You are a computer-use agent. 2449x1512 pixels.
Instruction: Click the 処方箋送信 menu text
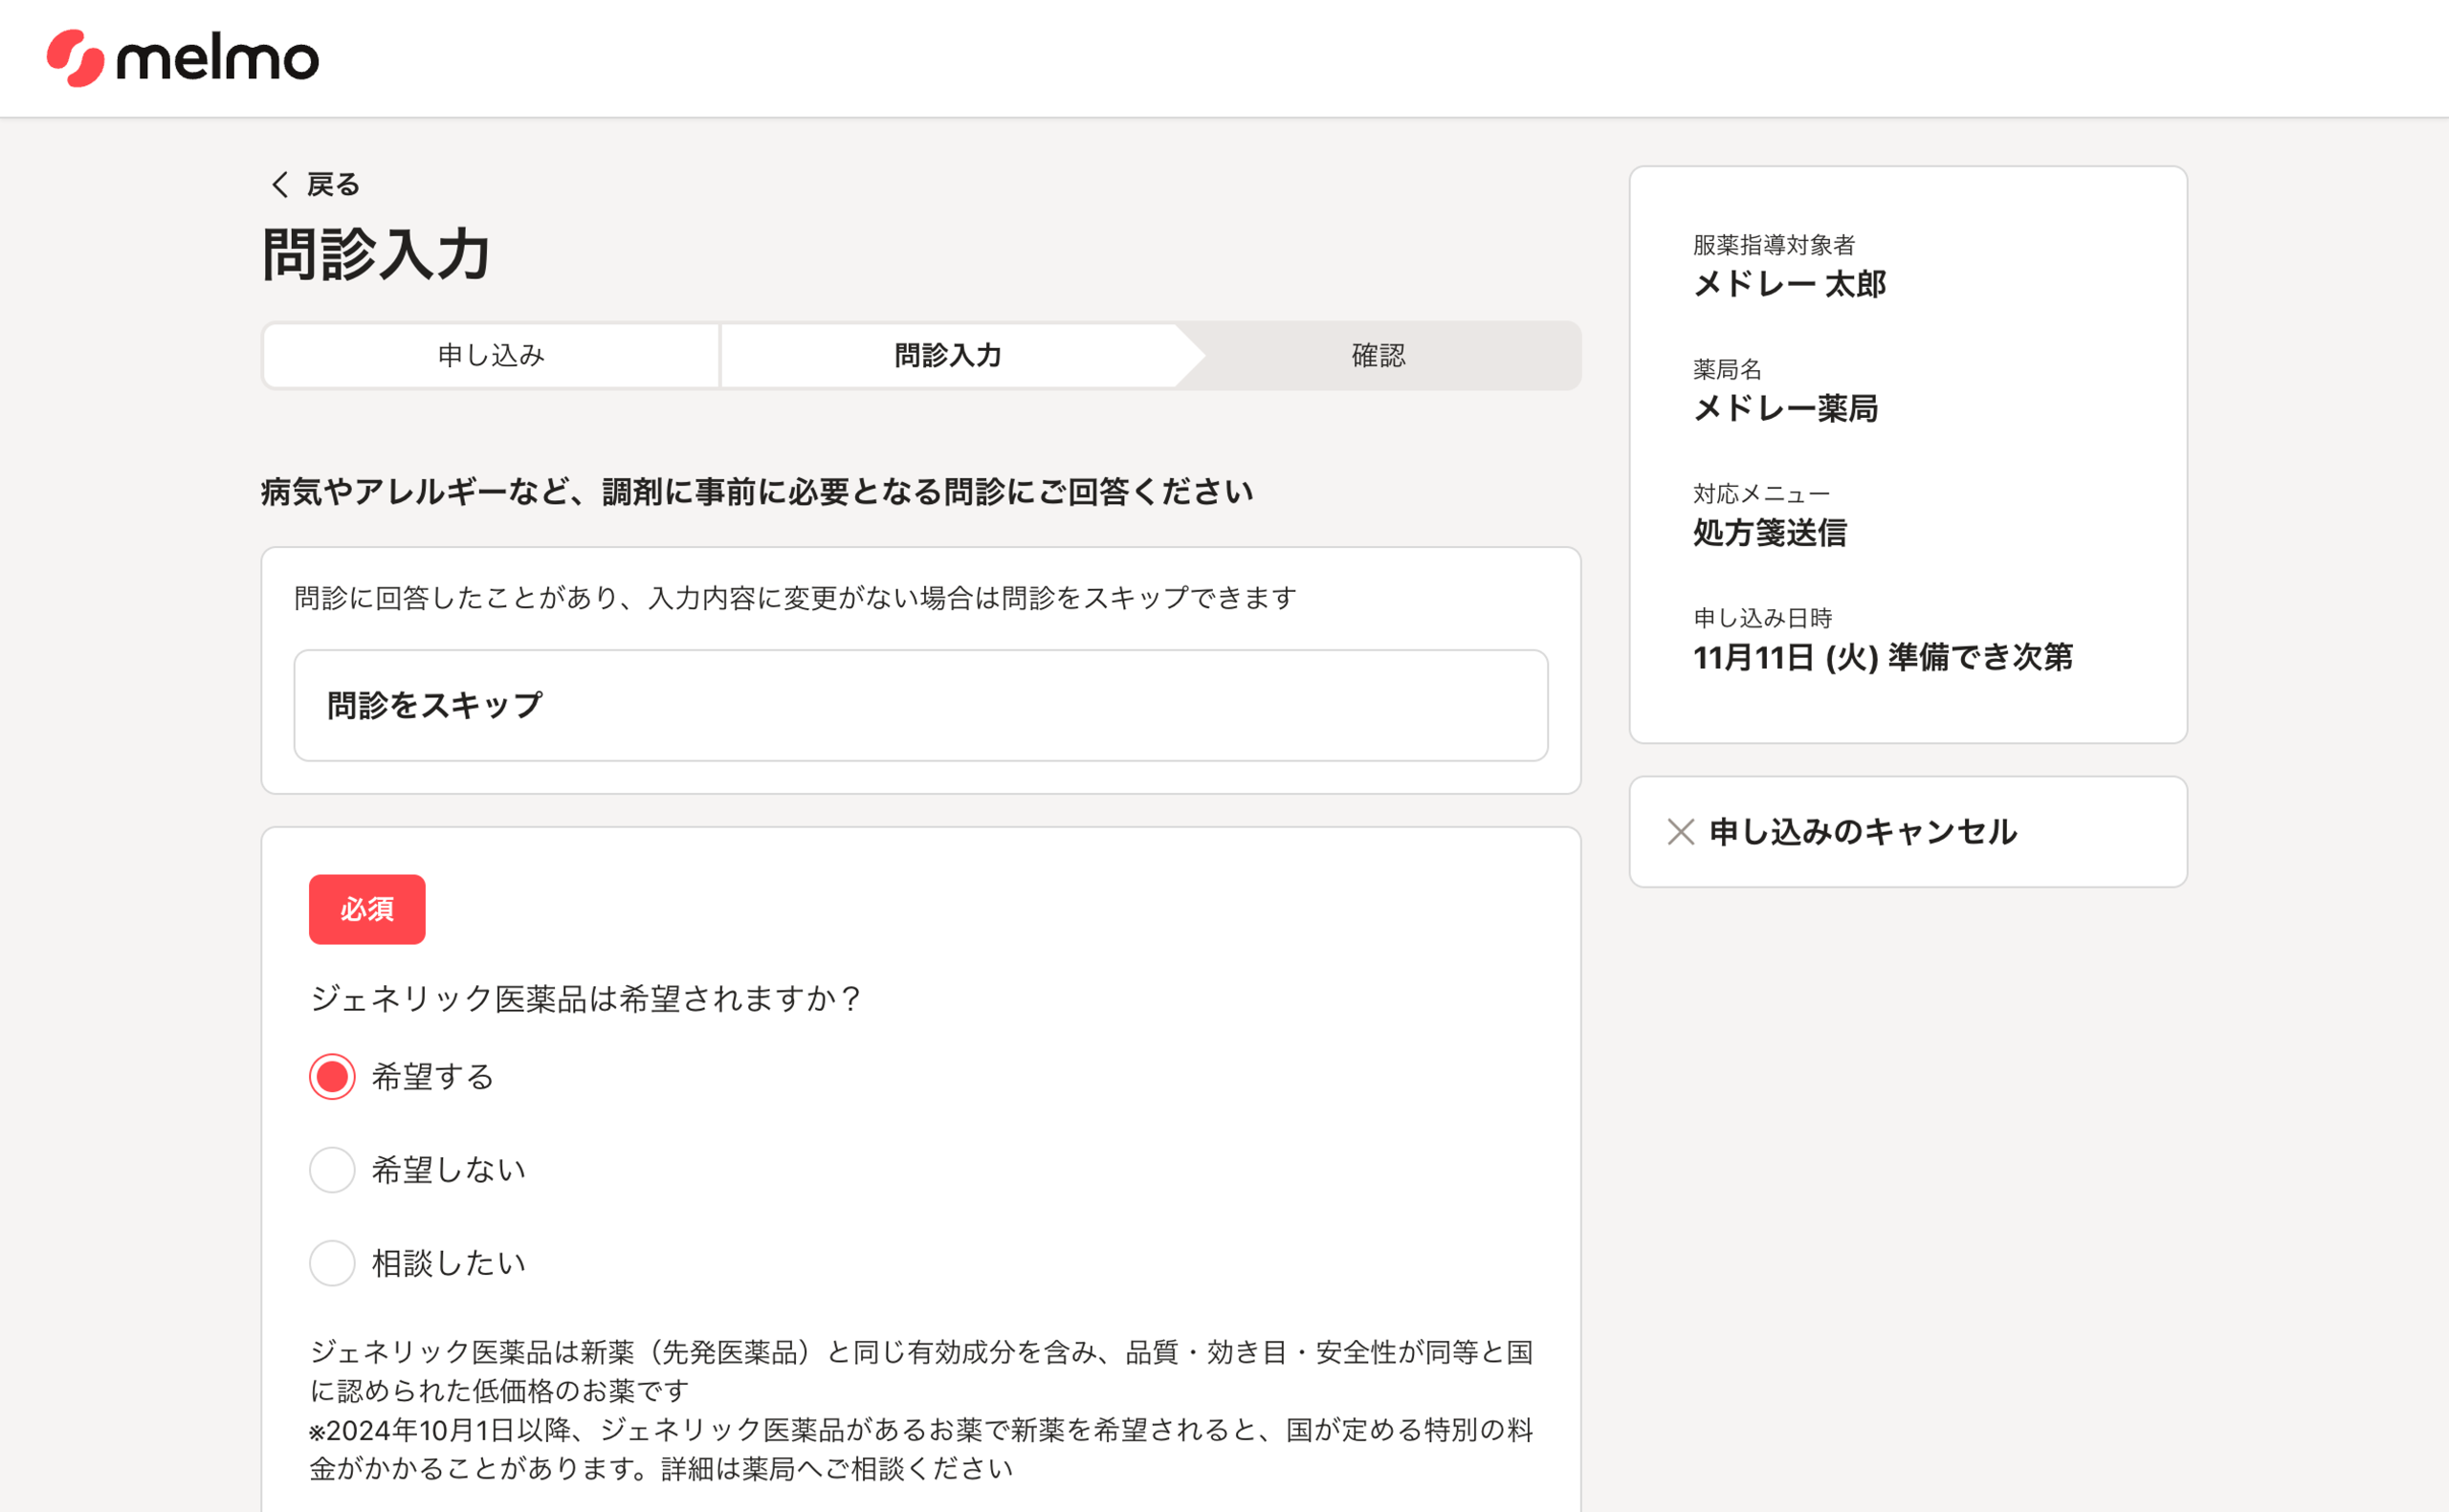[1769, 532]
